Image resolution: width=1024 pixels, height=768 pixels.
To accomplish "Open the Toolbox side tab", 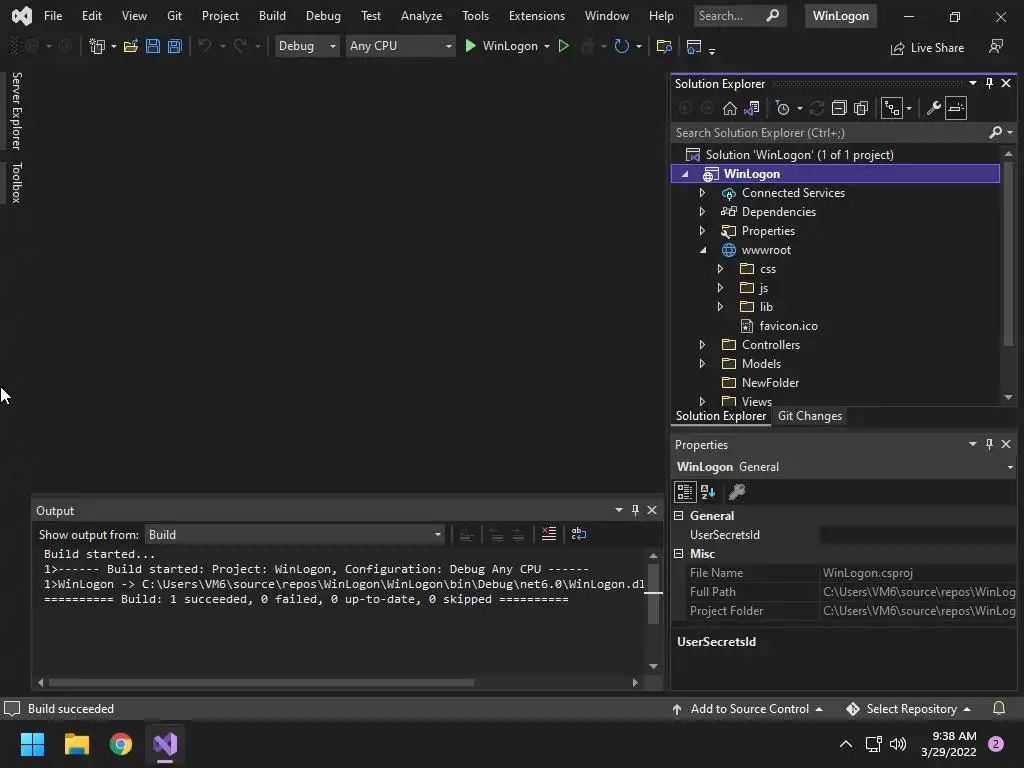I will pos(17,183).
